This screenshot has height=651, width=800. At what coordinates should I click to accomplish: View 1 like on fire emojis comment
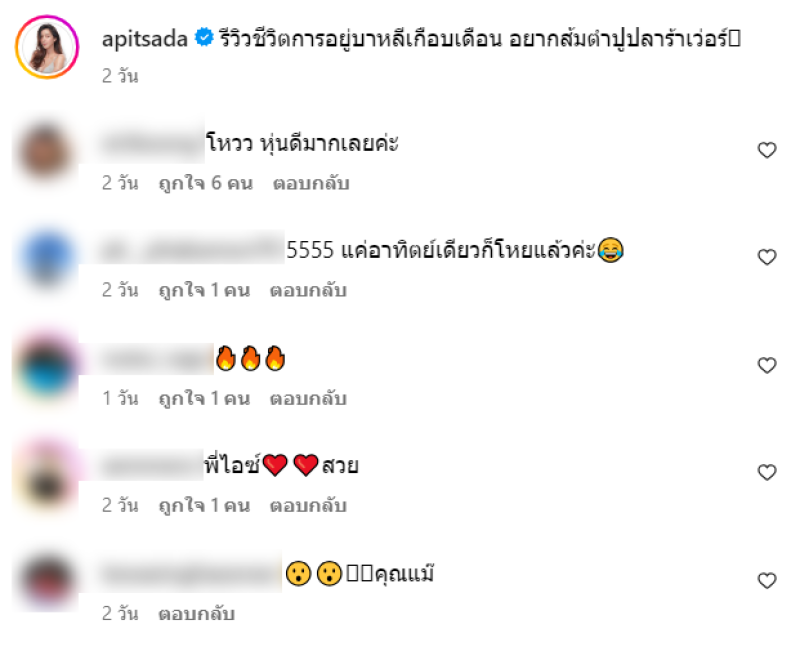tap(204, 398)
